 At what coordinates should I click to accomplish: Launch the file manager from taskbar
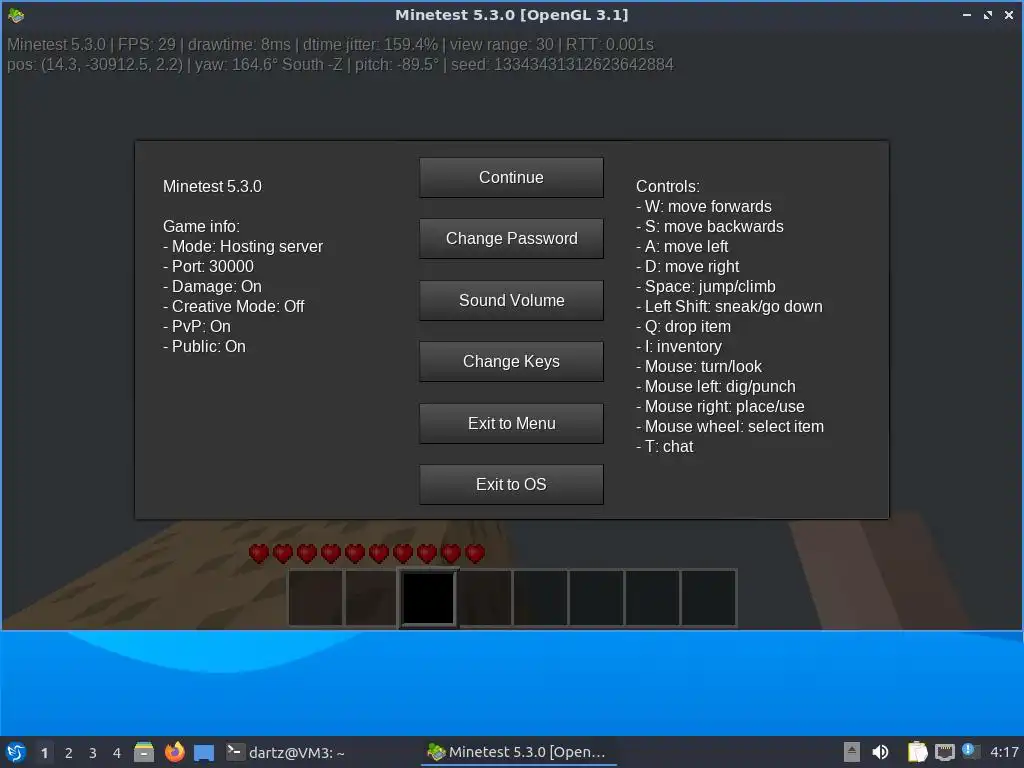point(144,752)
